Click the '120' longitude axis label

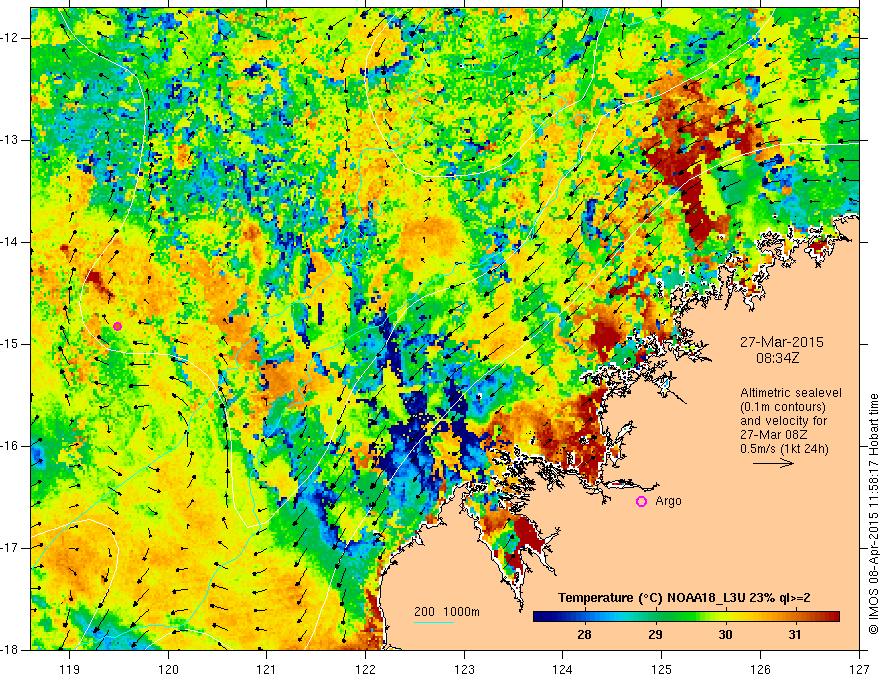click(168, 670)
